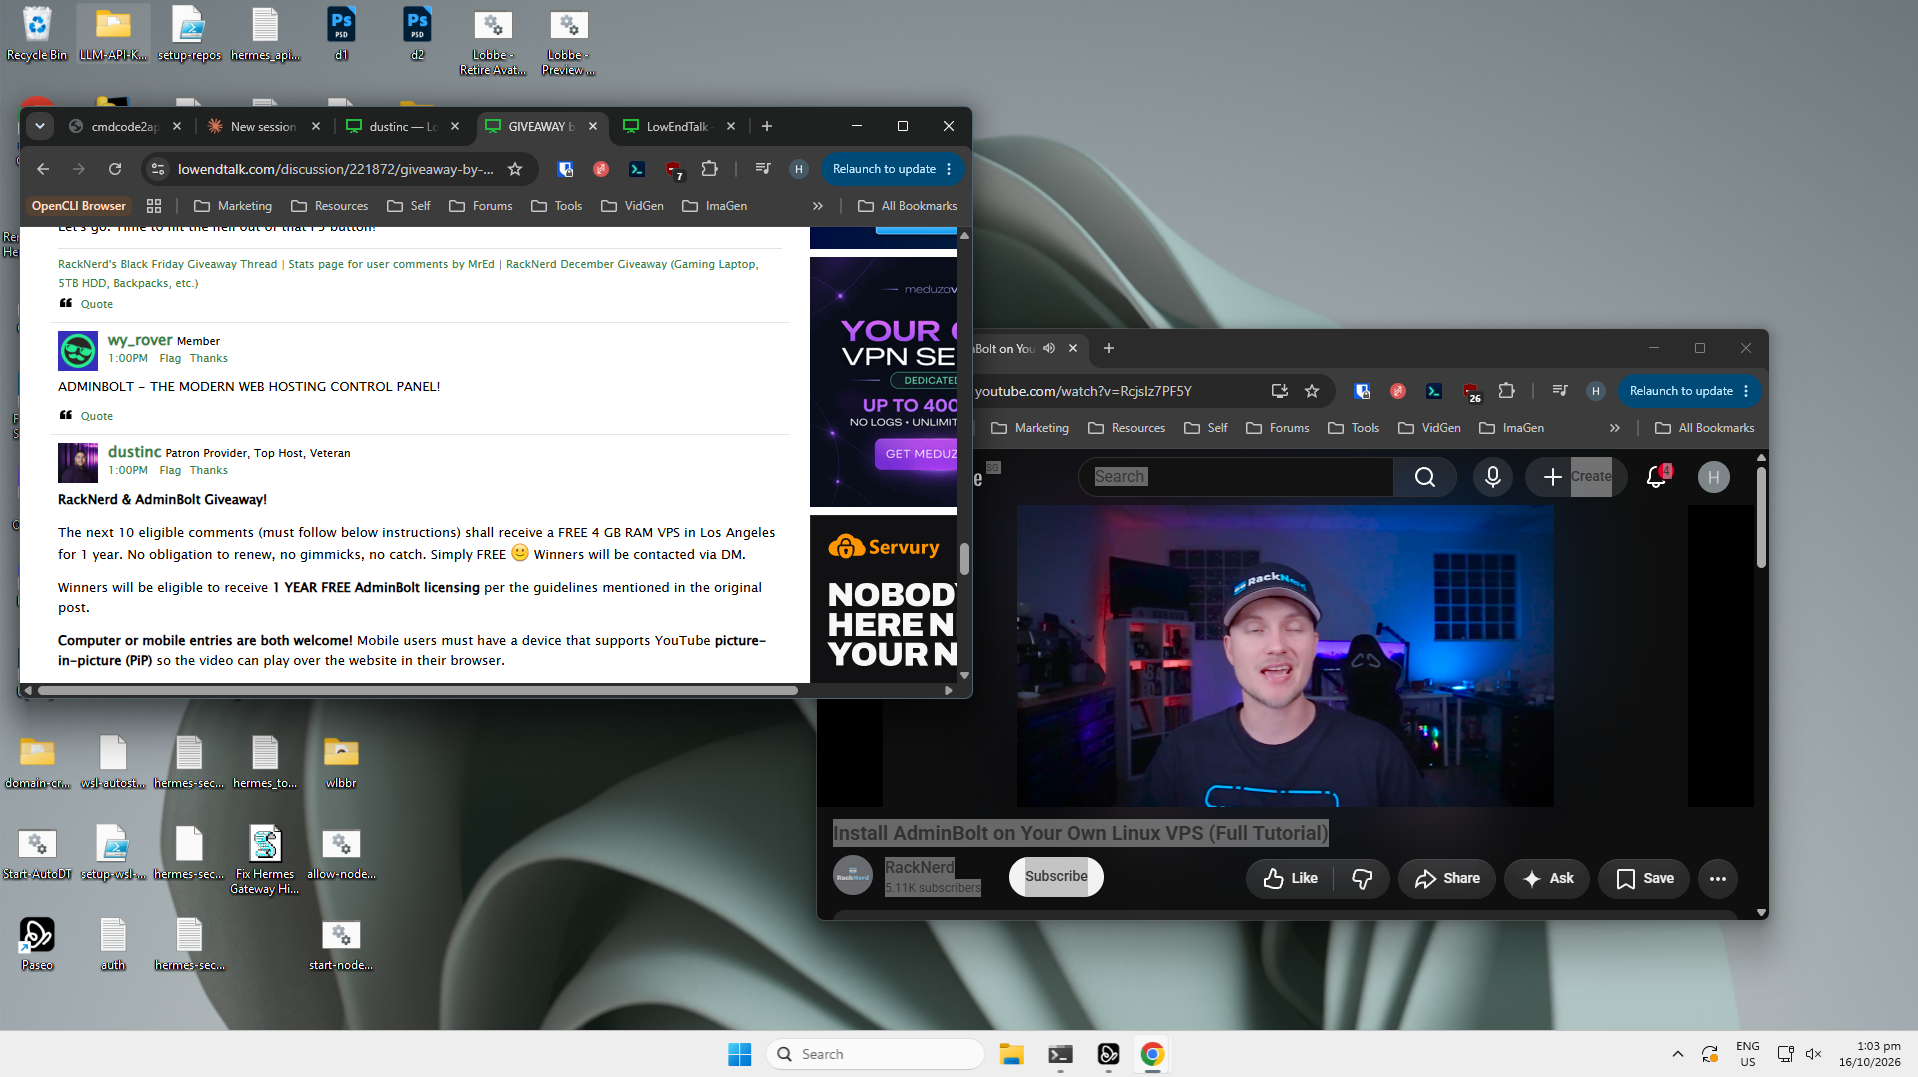Mute the YouTube tab audio
1918x1077 pixels.
[x=1049, y=348]
